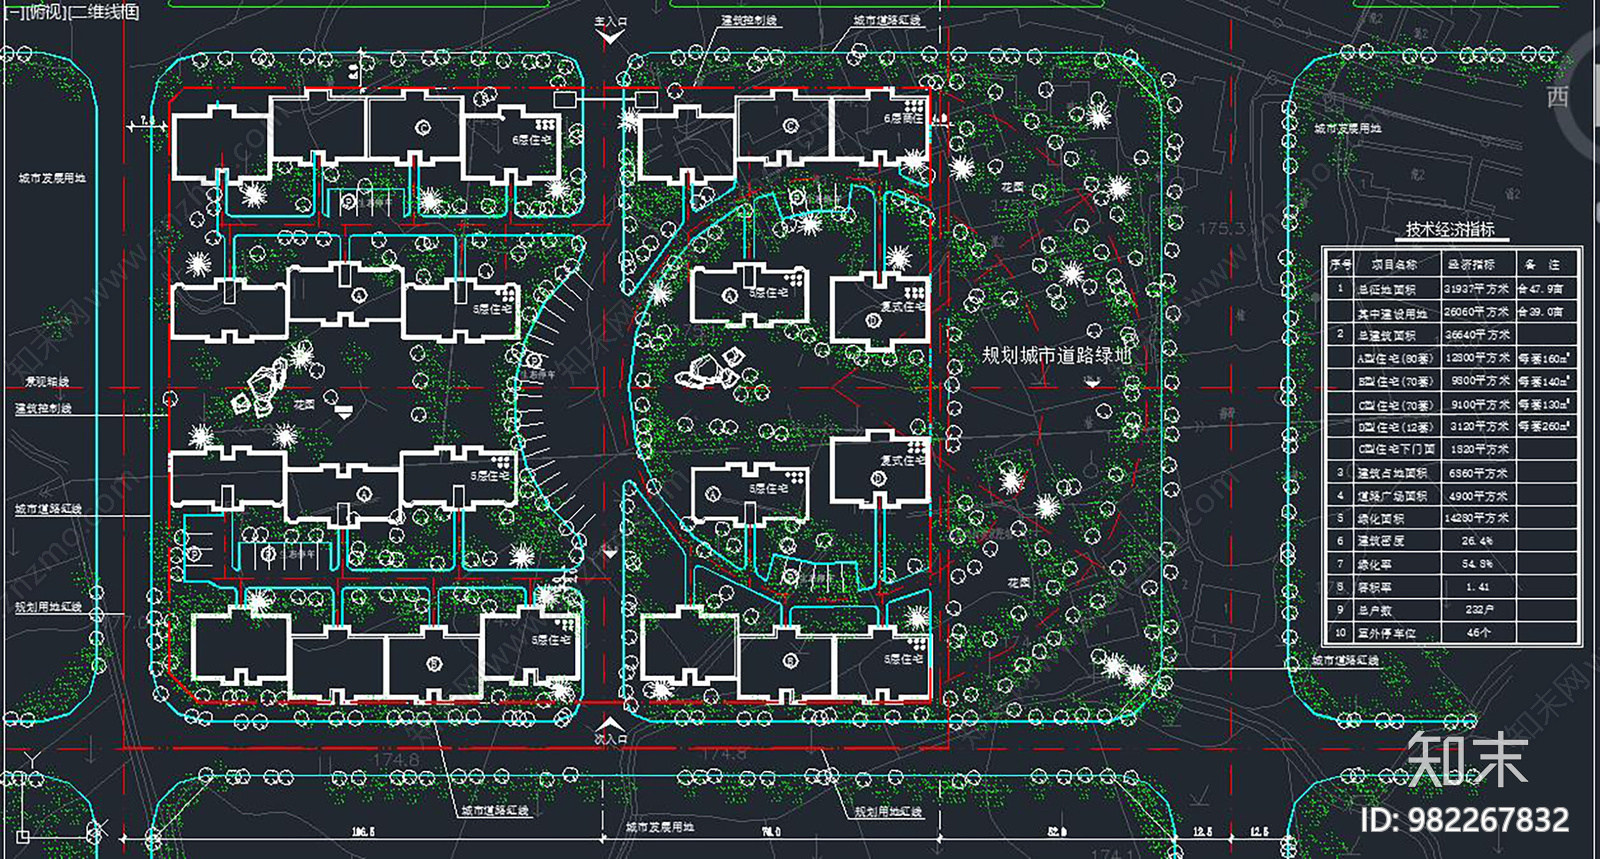Select the 52.0 dimension text
The height and width of the screenshot is (859, 1600).
pyautogui.click(x=1057, y=831)
